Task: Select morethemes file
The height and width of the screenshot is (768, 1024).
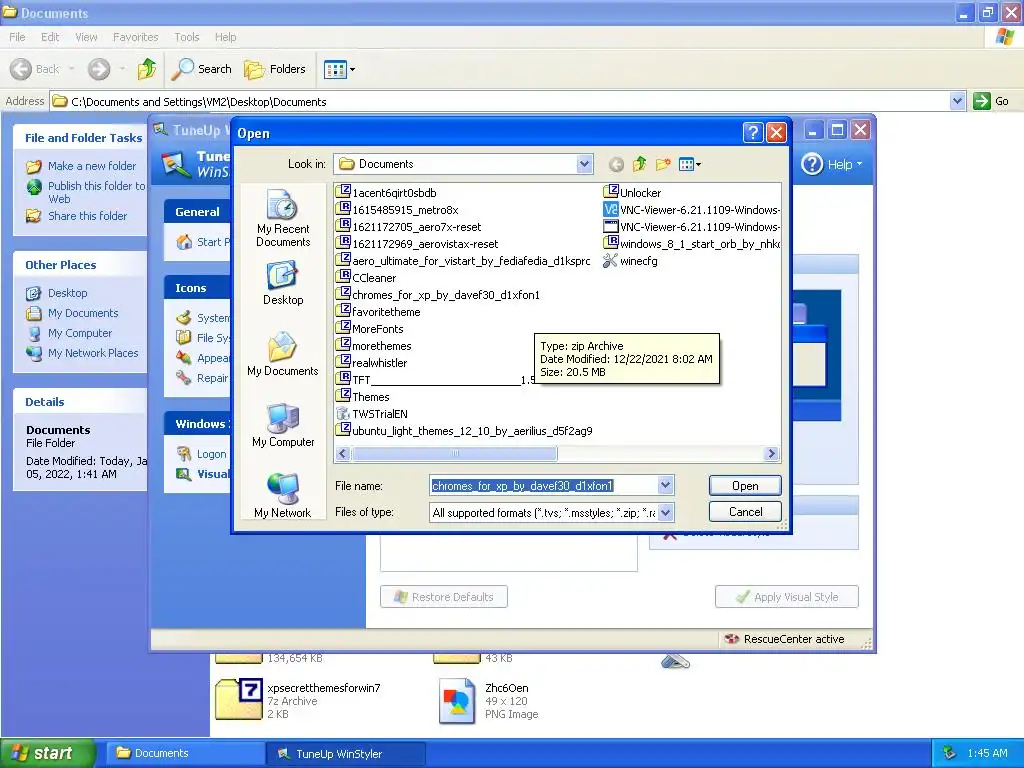Action: (x=374, y=345)
